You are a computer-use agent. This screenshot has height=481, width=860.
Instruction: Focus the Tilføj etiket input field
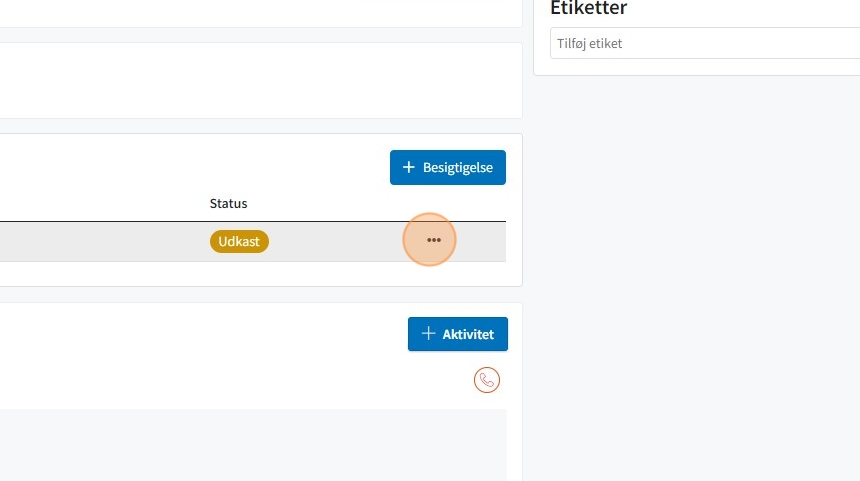tap(705, 43)
